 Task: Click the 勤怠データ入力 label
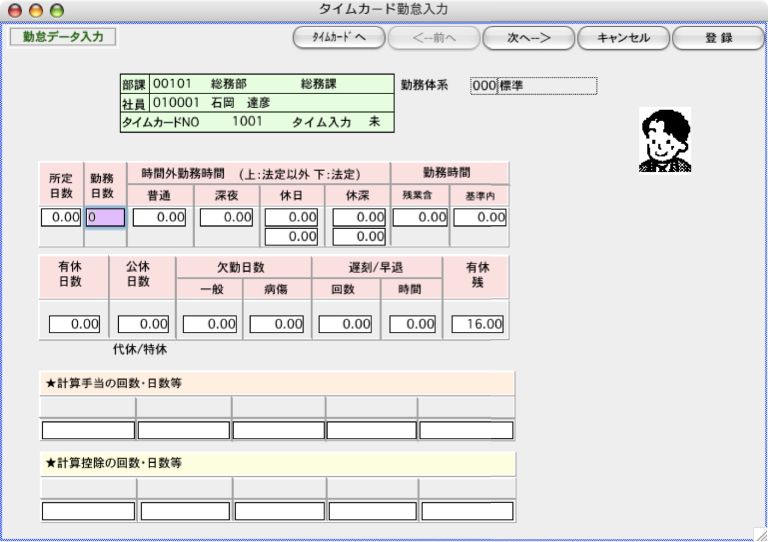(x=63, y=37)
